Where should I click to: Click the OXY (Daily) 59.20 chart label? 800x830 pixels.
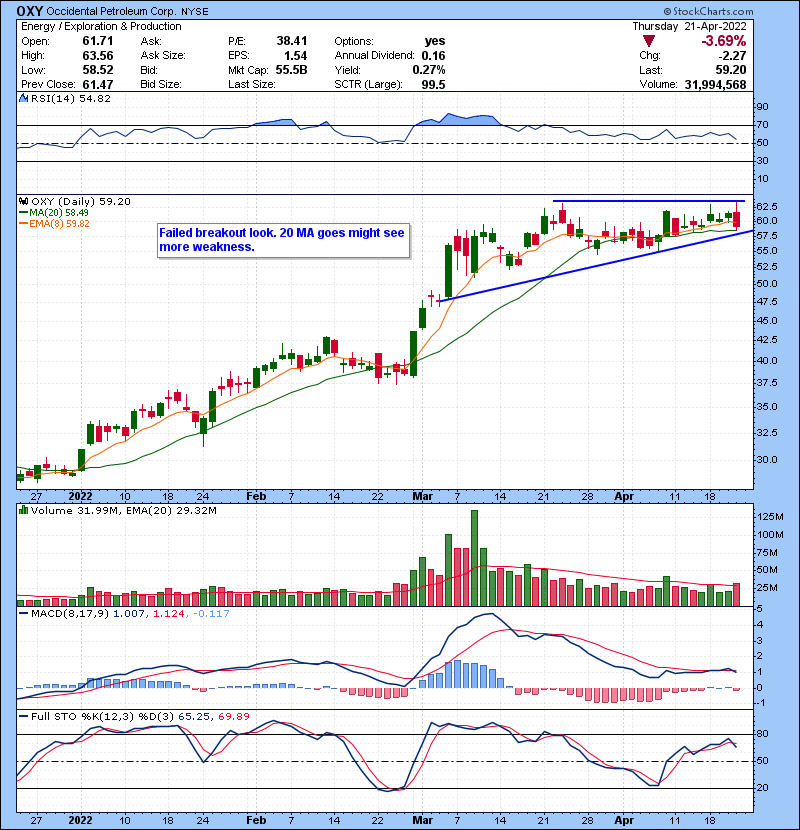80,201
